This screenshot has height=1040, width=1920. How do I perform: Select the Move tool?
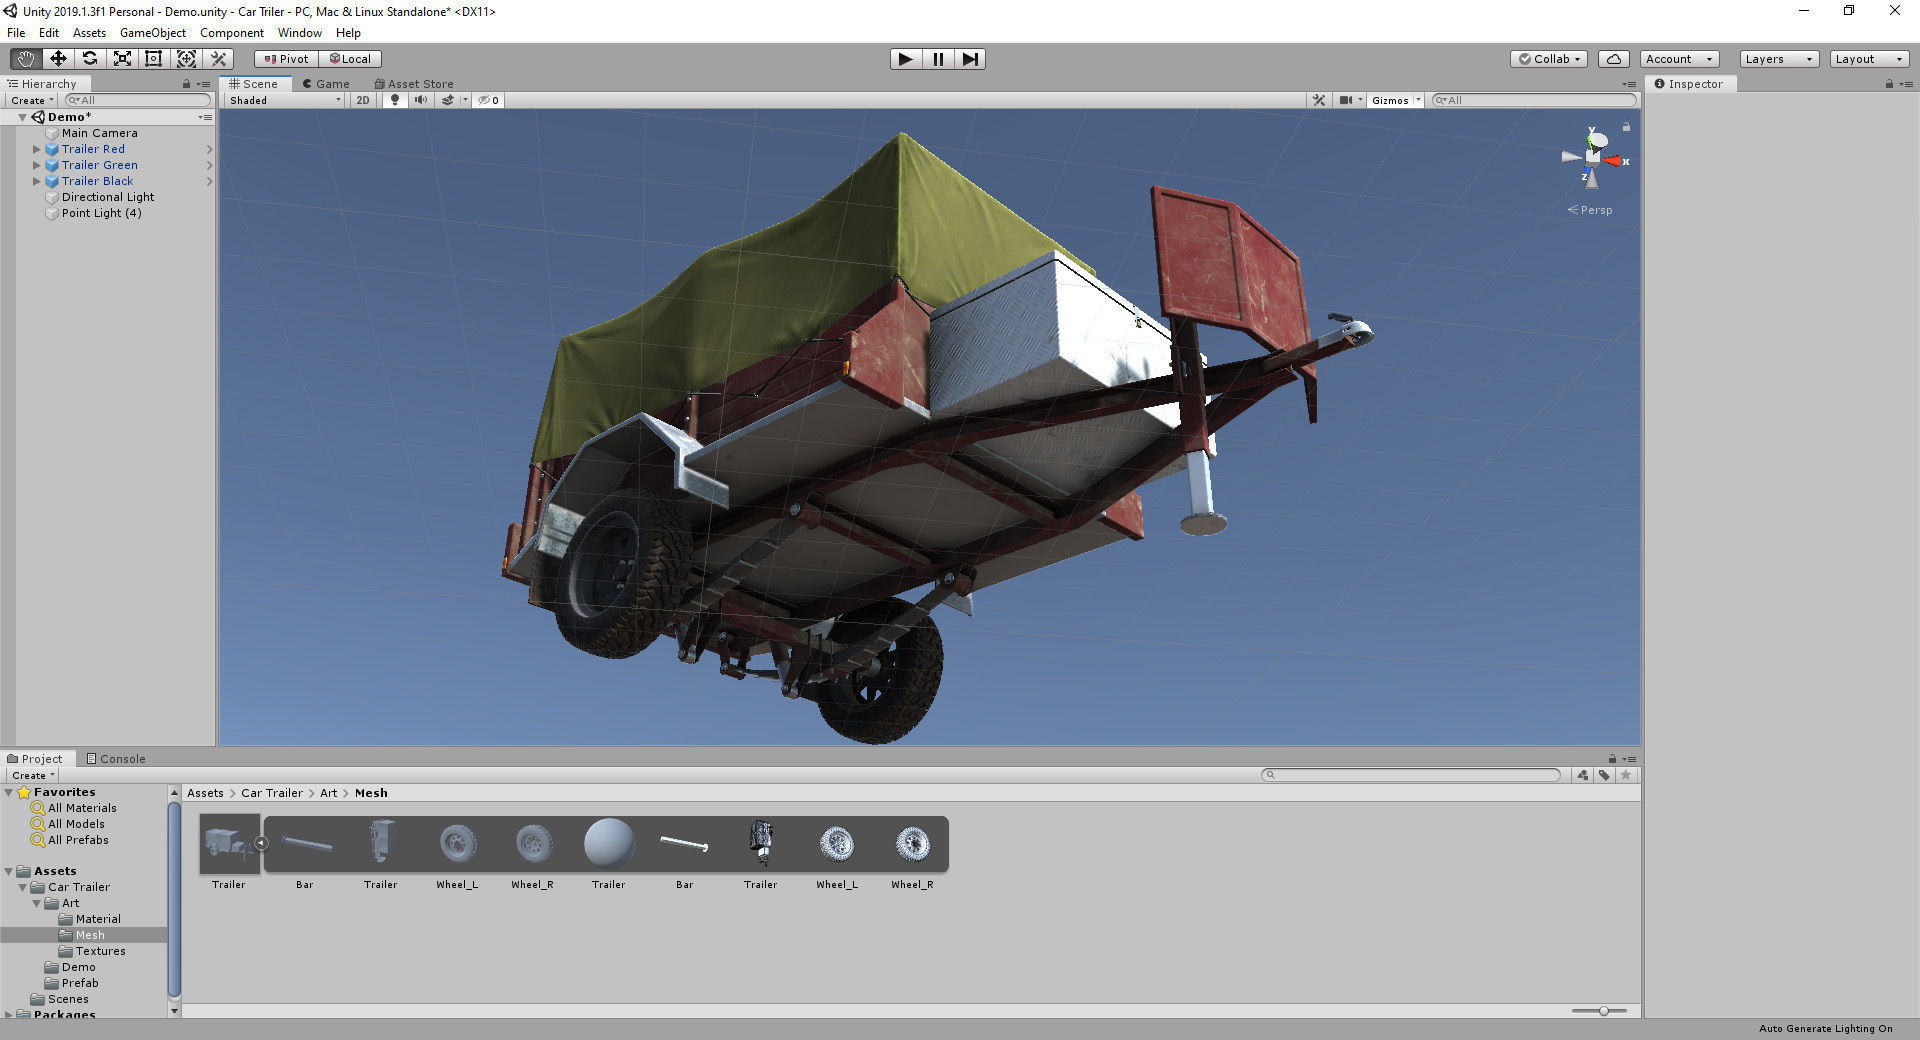[x=58, y=59]
